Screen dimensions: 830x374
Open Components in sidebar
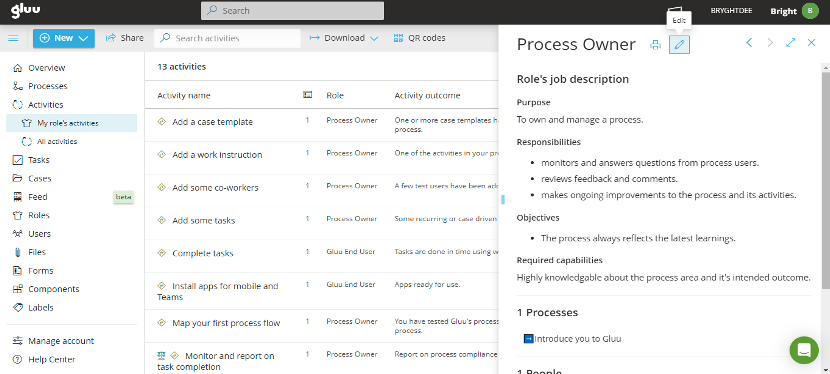click(53, 289)
